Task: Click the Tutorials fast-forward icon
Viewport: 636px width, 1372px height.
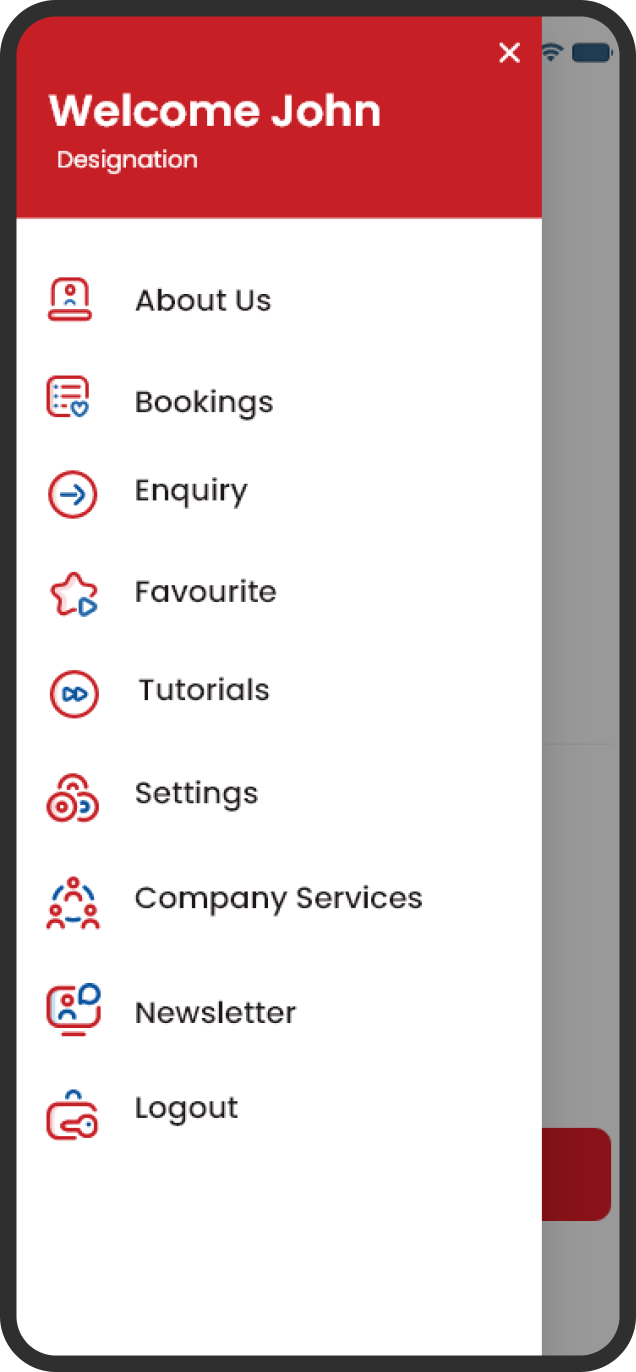Action: pyautogui.click(x=74, y=694)
